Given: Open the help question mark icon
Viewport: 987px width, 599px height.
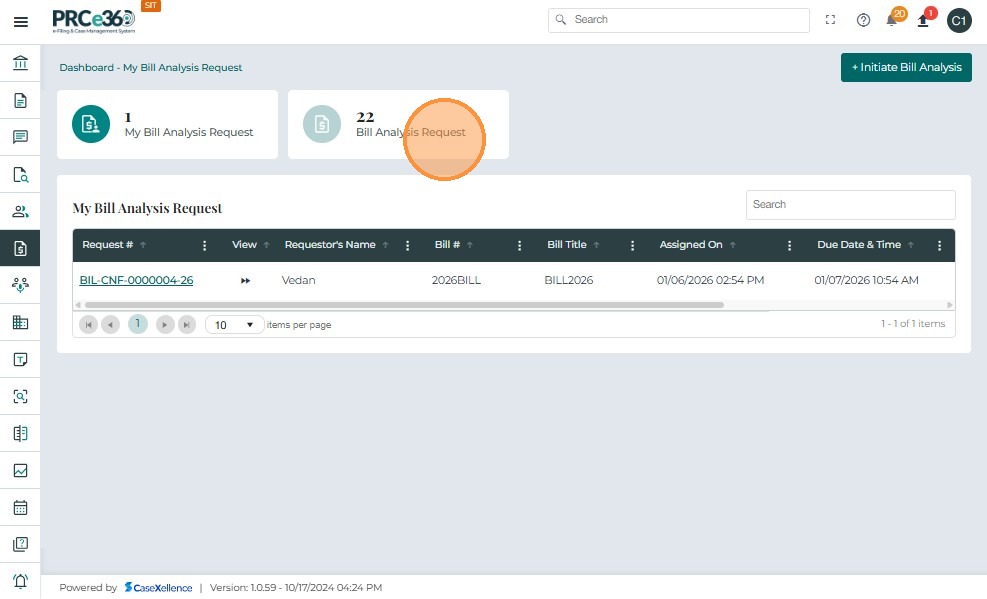Looking at the screenshot, I should pos(863,20).
